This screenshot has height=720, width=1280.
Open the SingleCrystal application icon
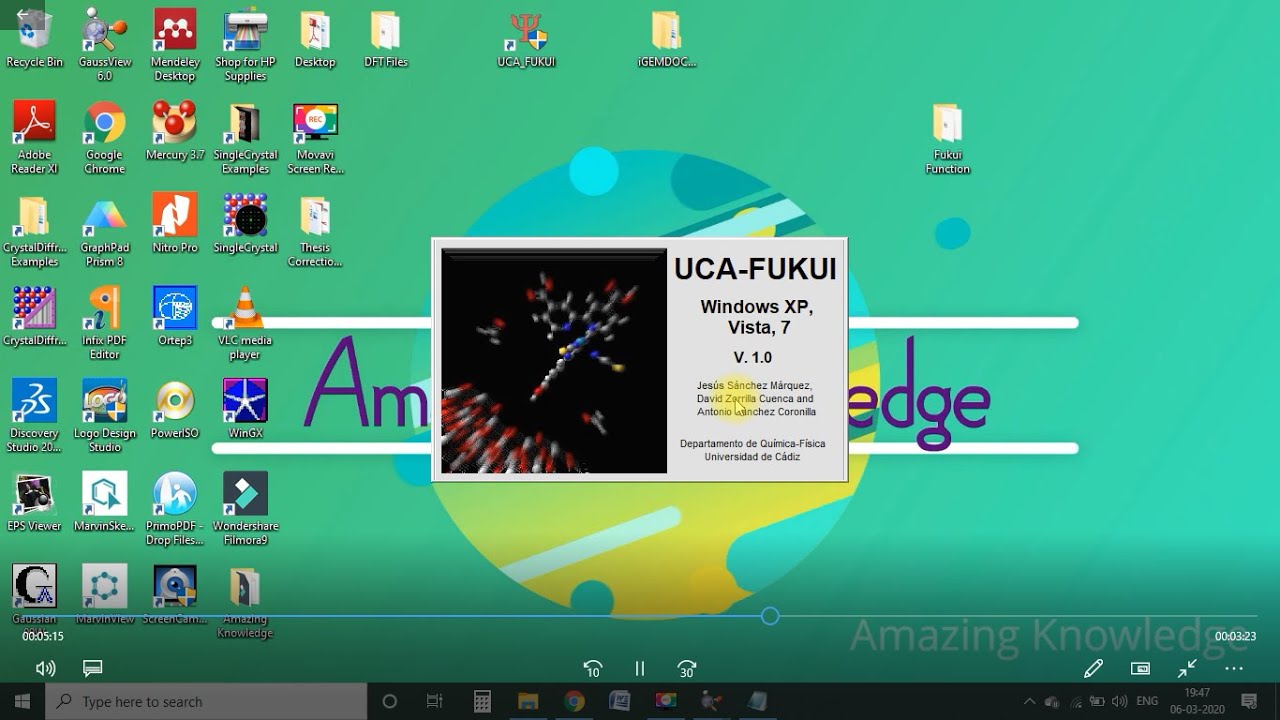coord(245,223)
